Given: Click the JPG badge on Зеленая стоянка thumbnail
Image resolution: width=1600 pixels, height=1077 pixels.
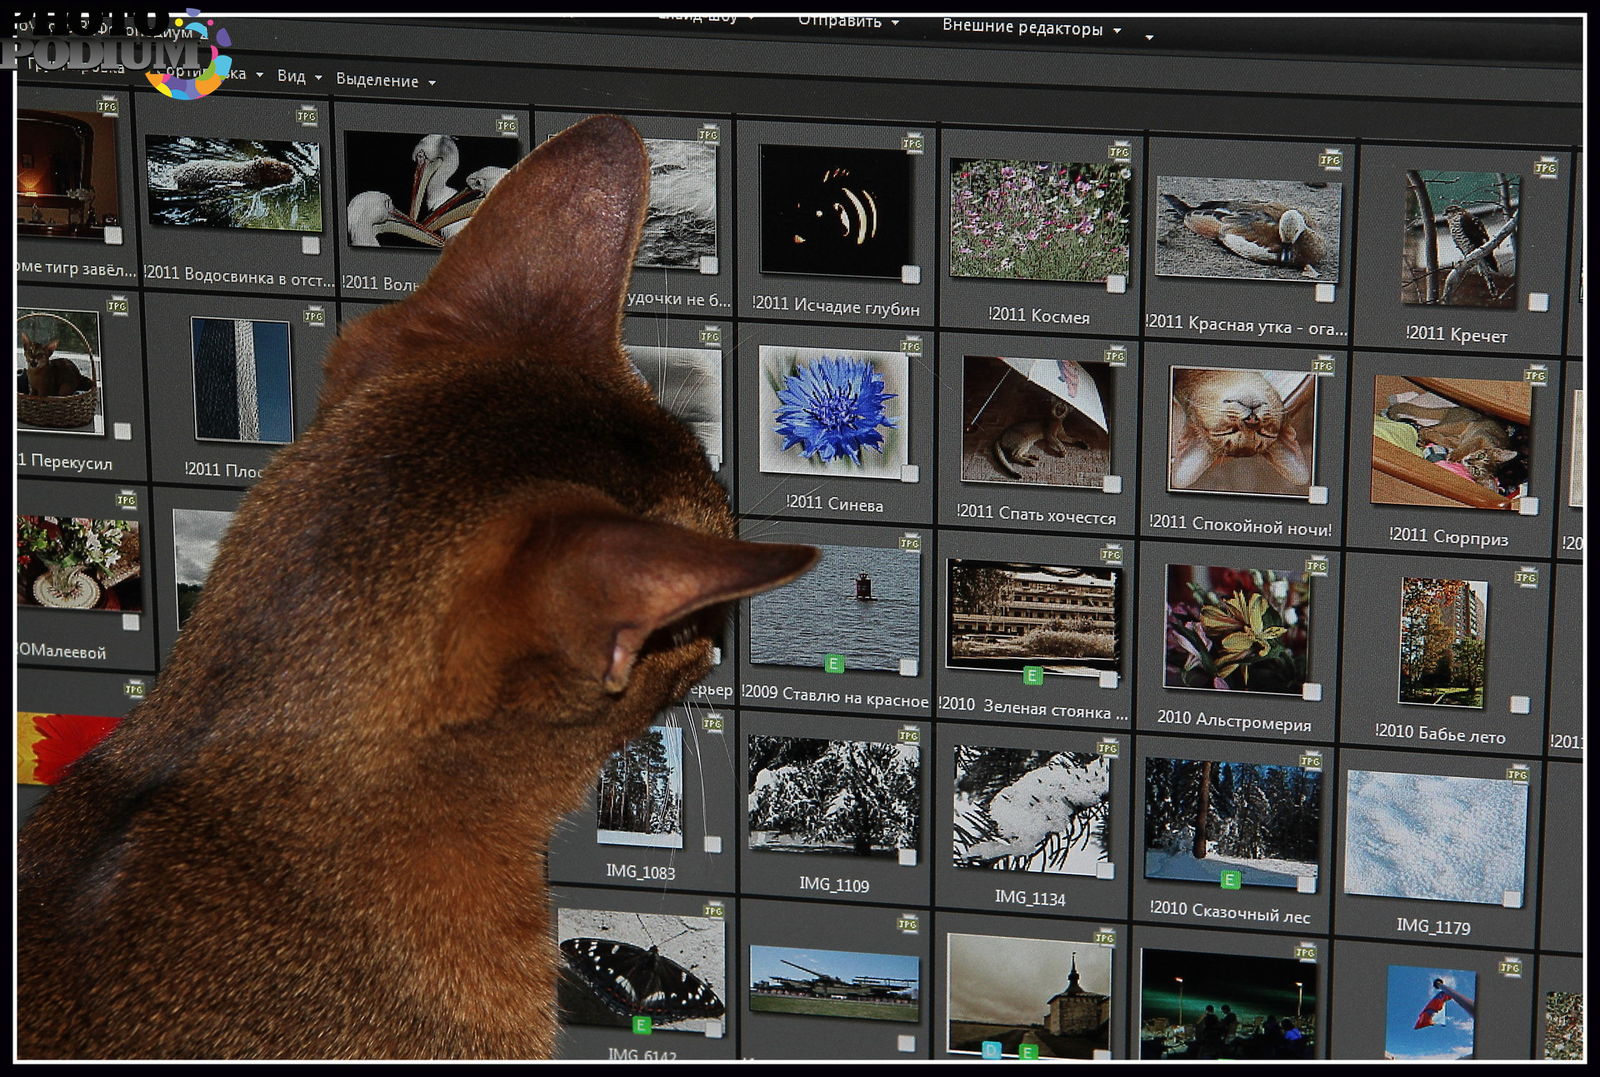Looking at the screenshot, I should (1112, 554).
